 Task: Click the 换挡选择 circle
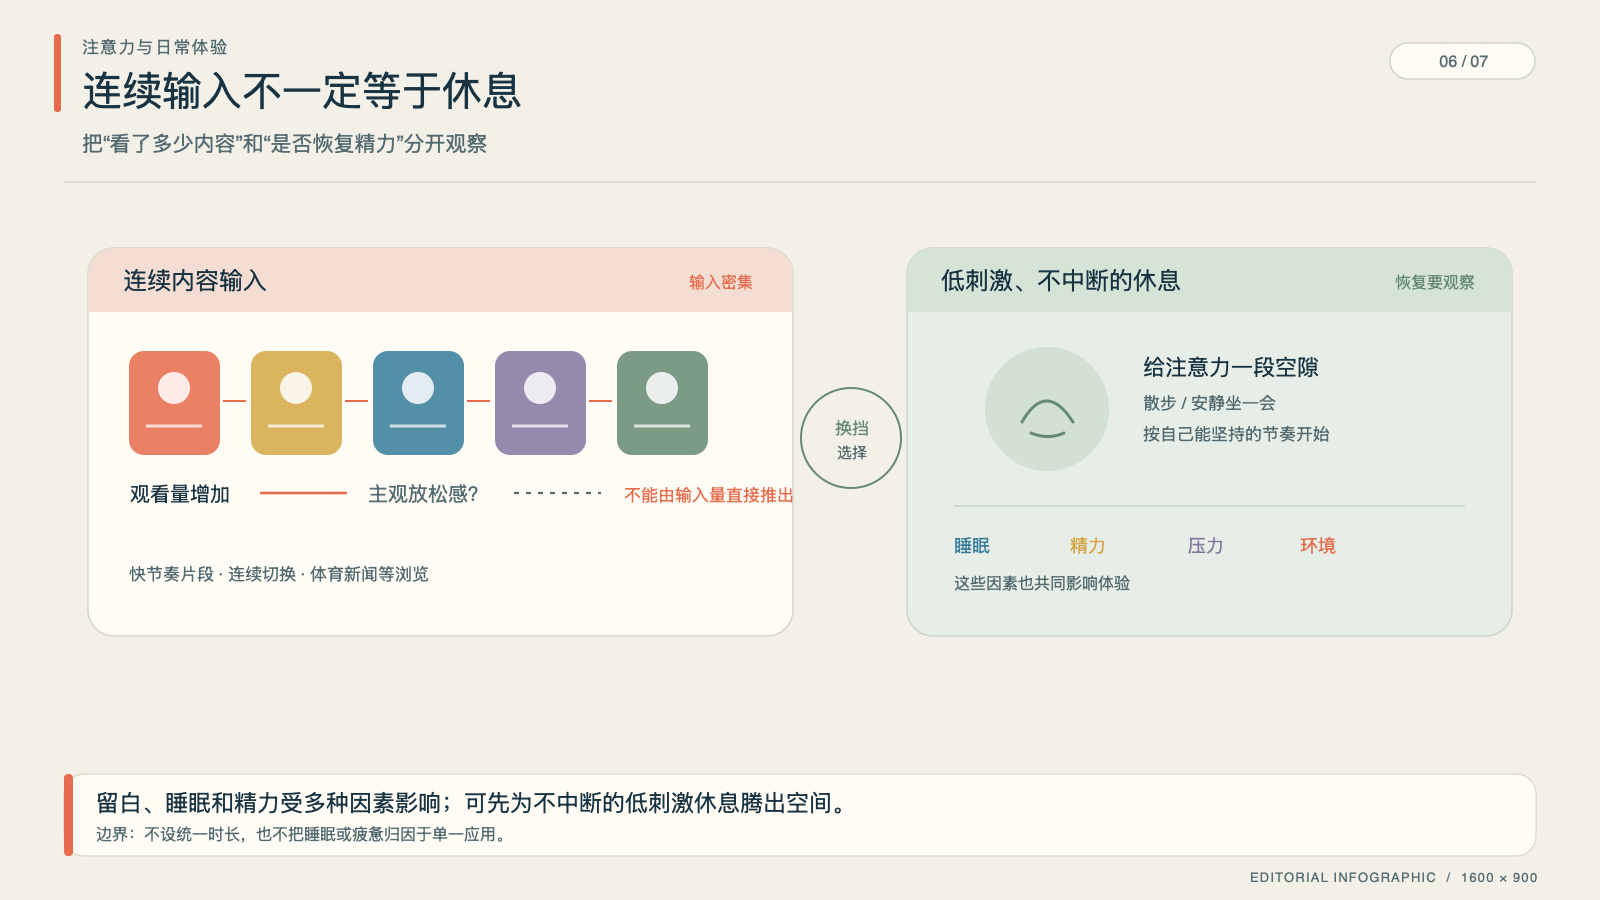[851, 438]
